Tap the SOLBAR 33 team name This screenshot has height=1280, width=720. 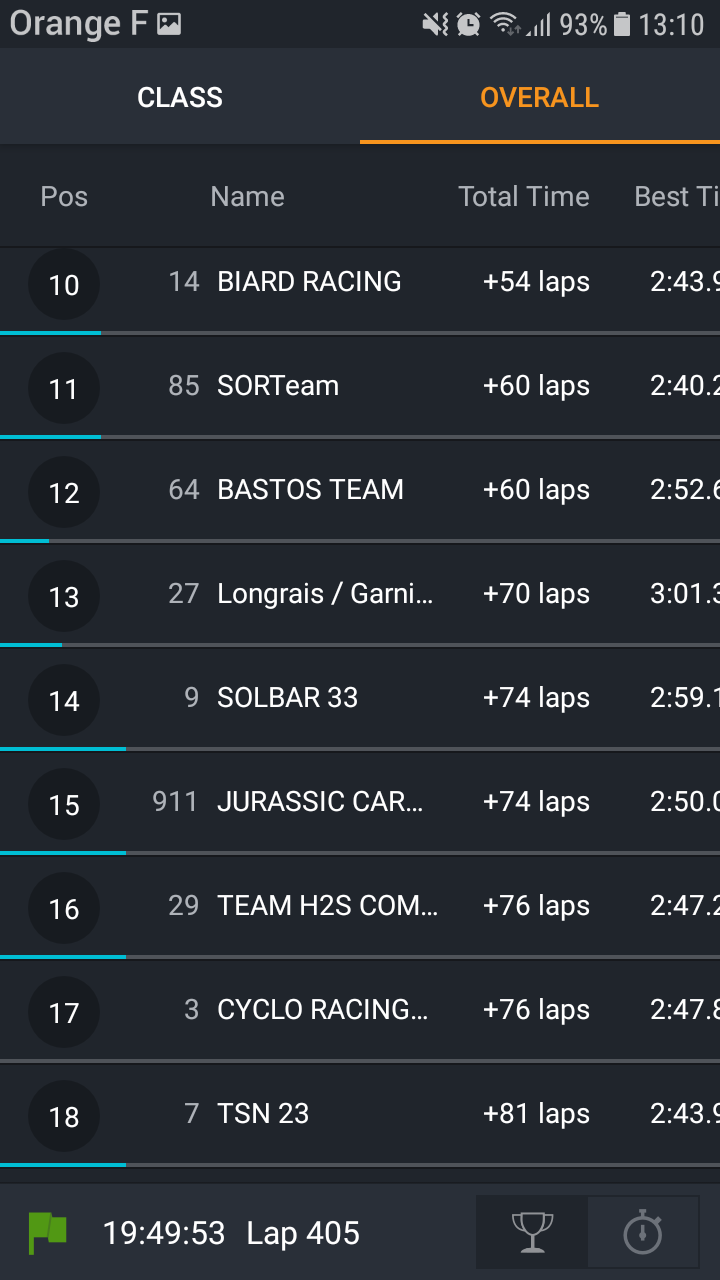click(x=287, y=698)
